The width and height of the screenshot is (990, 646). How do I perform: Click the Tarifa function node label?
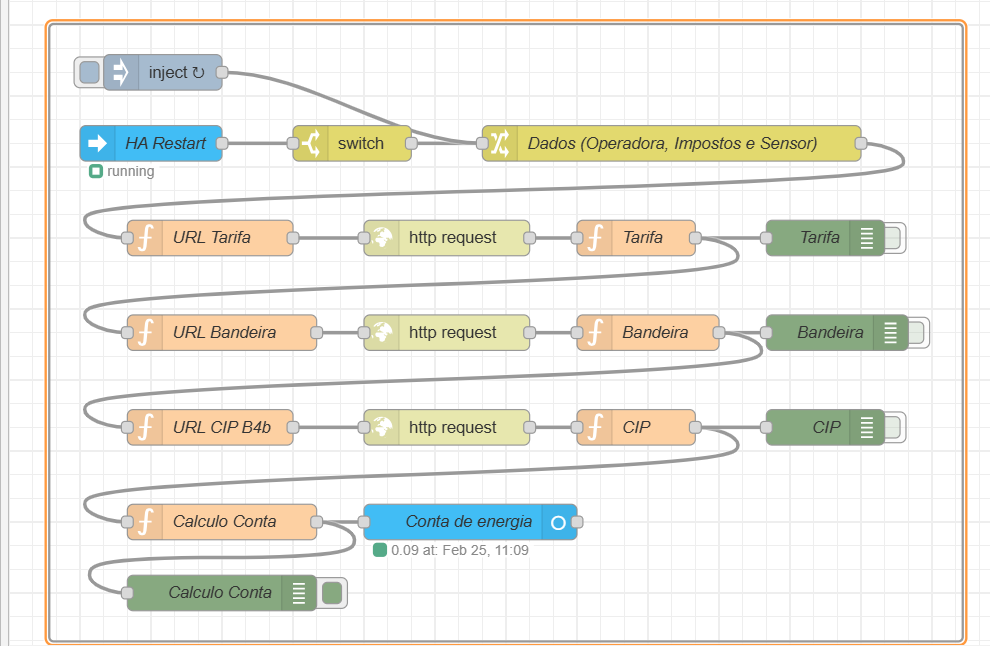click(643, 237)
